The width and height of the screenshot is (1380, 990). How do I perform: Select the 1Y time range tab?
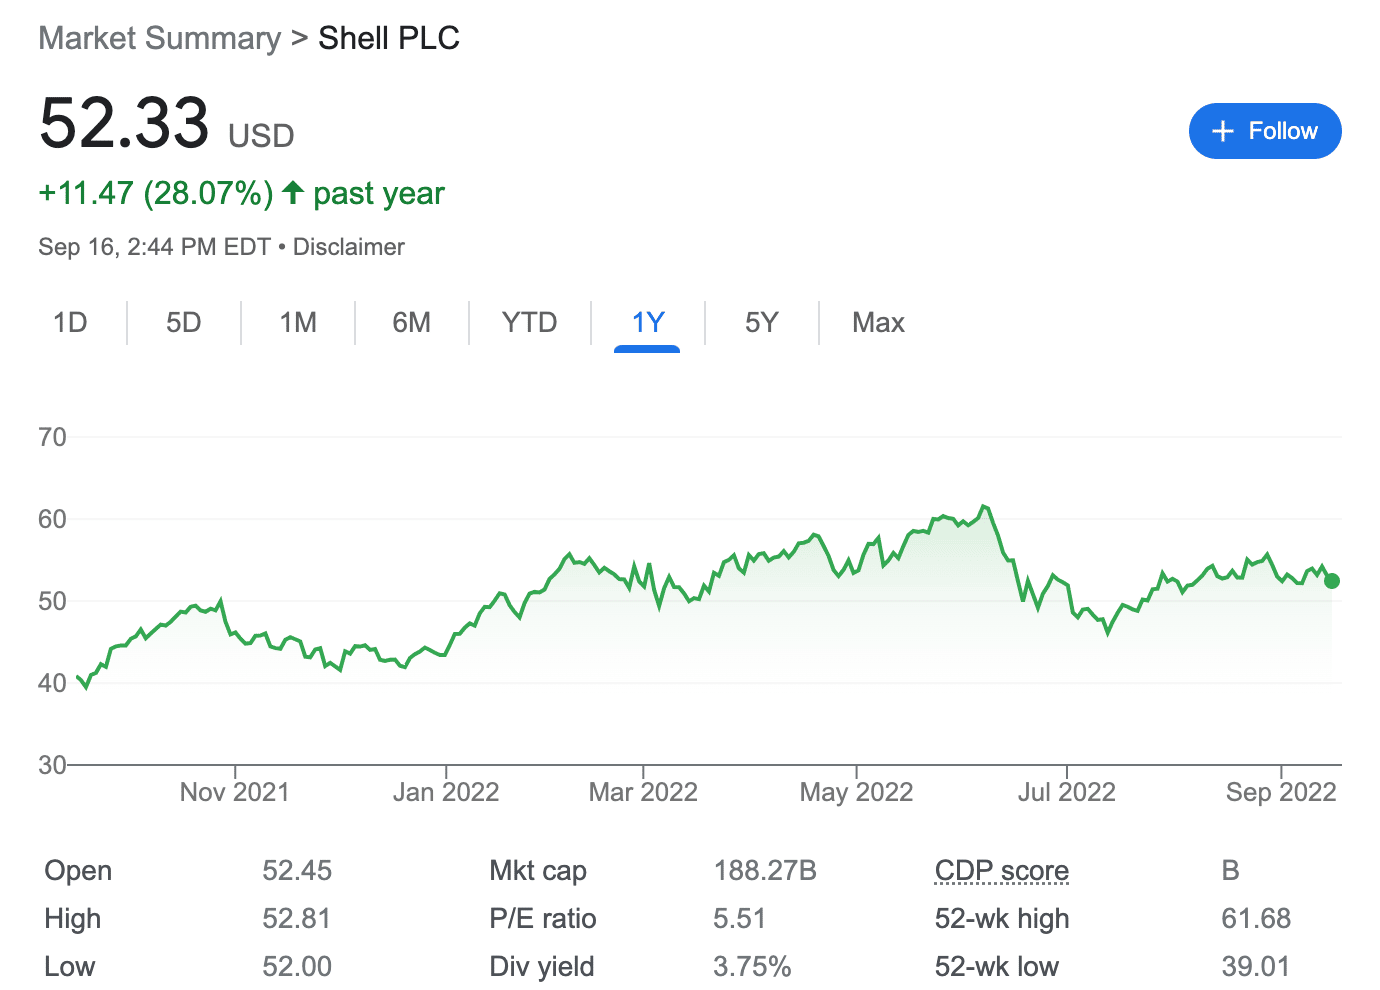click(647, 322)
